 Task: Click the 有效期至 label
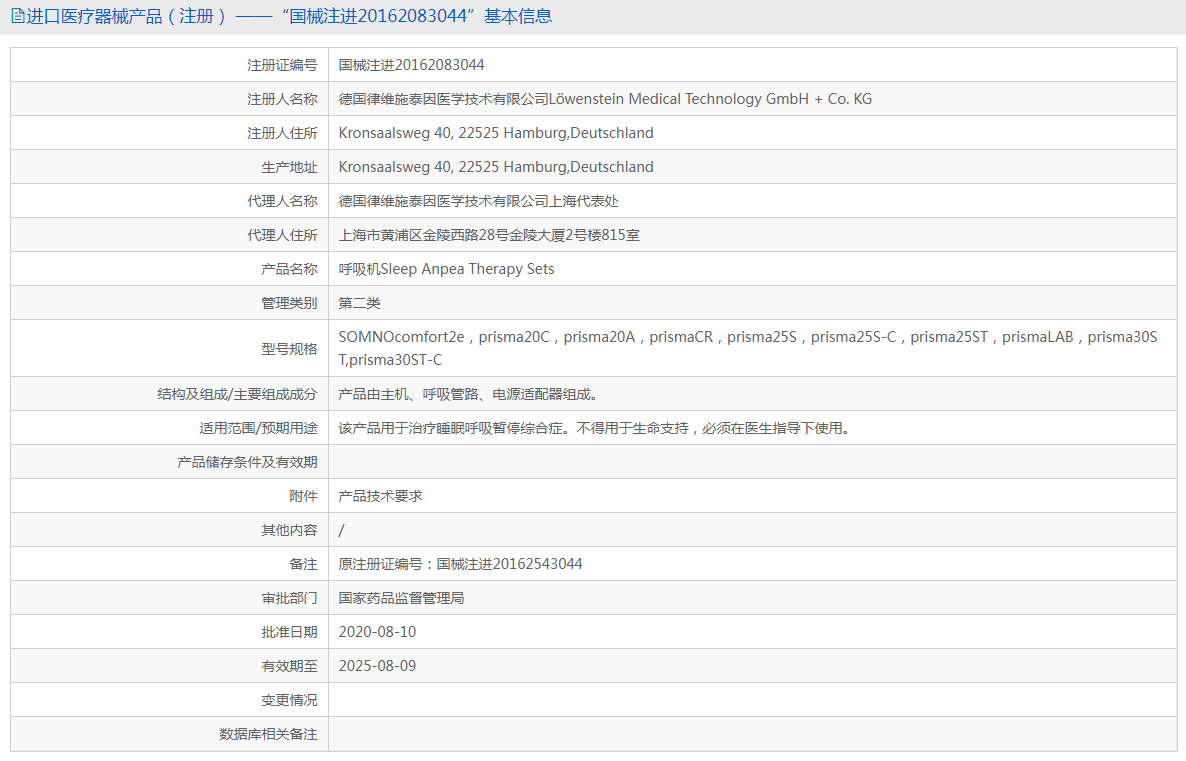(290, 666)
